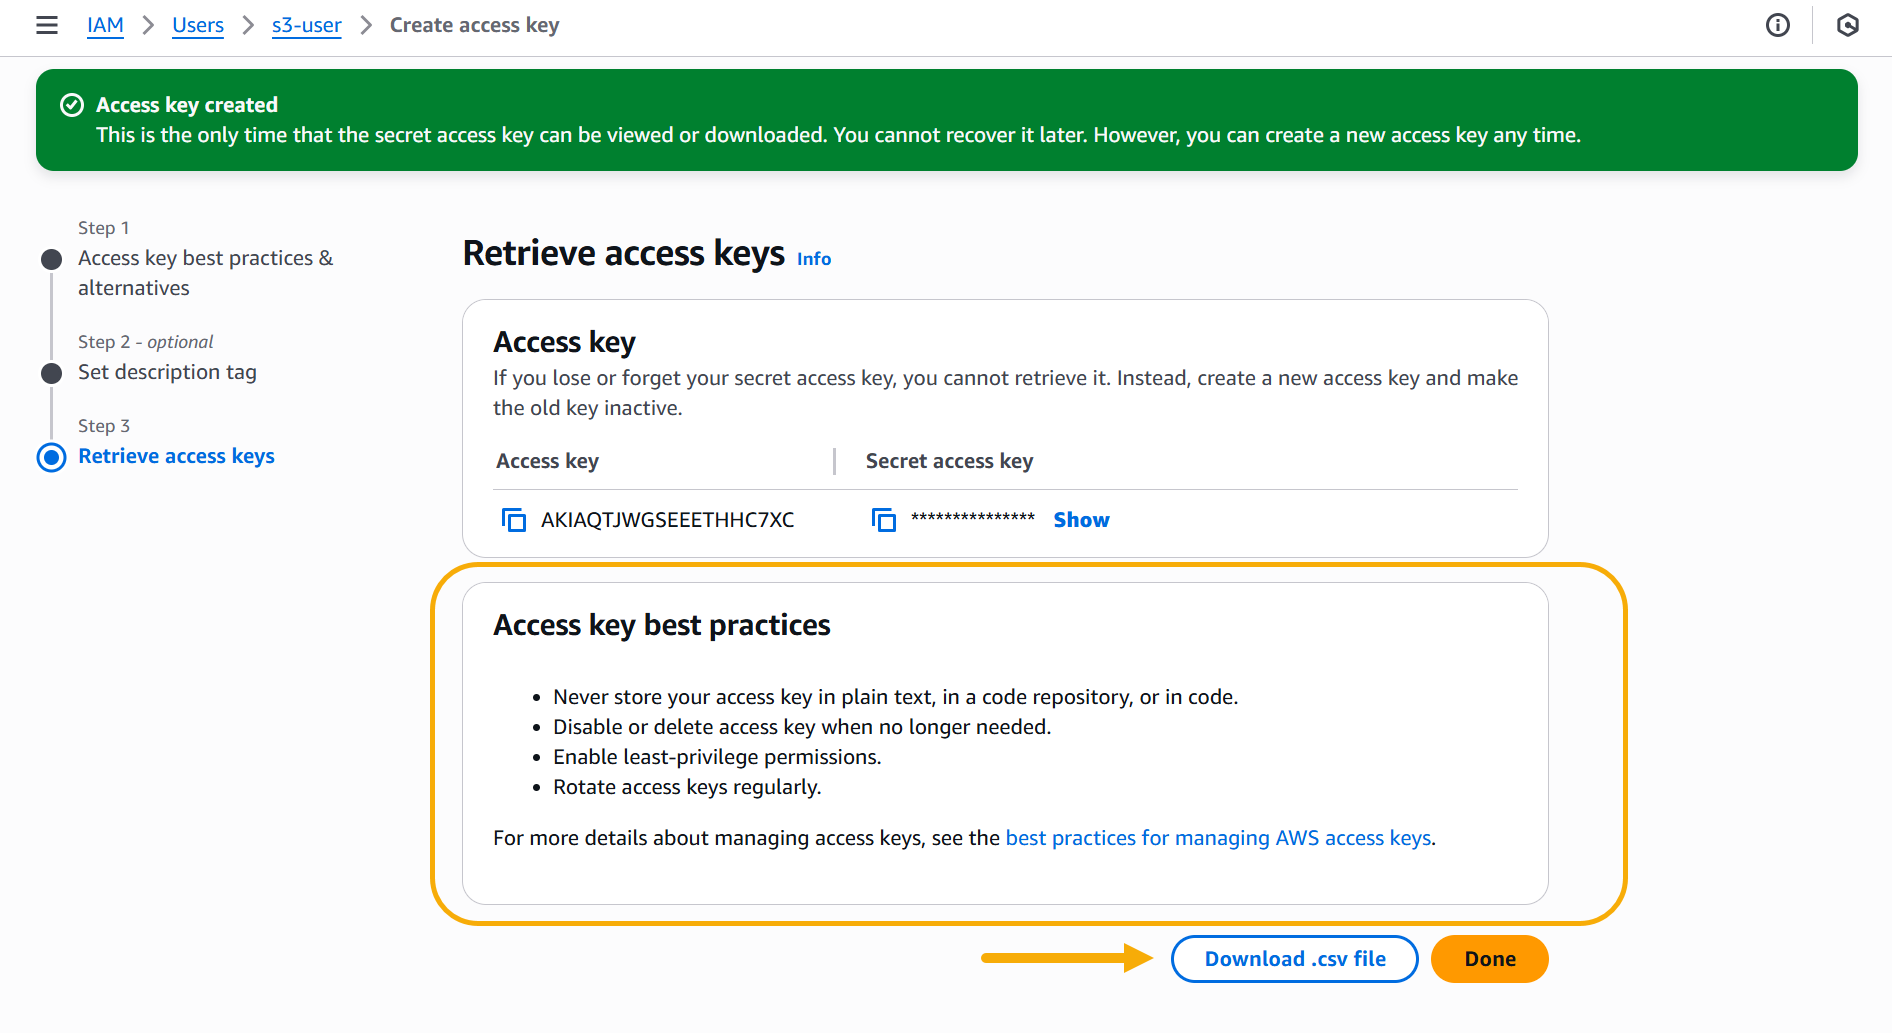Click the Step 1 progress dot

(x=52, y=260)
